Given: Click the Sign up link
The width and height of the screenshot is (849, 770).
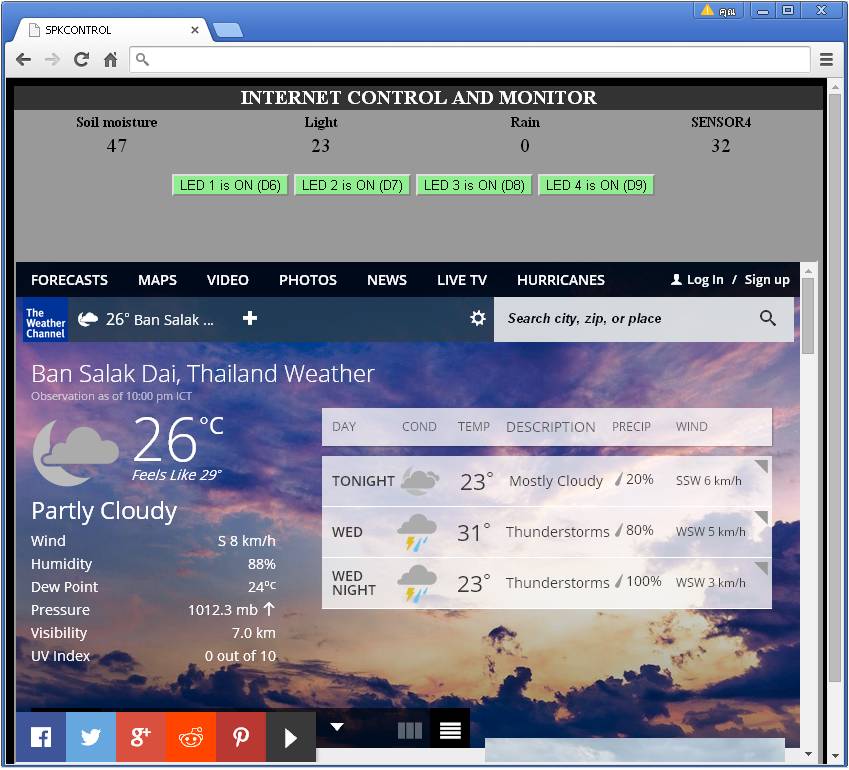Looking at the screenshot, I should [x=767, y=280].
